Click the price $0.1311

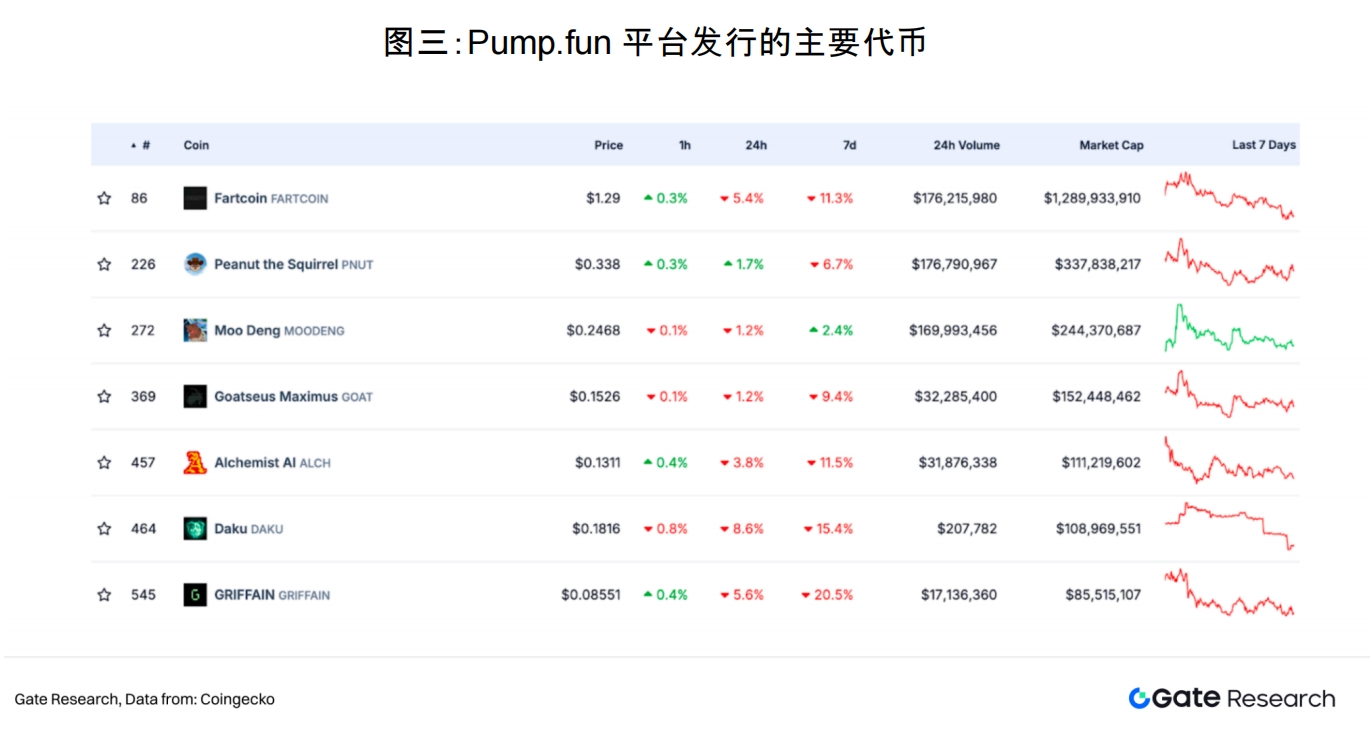(597, 462)
